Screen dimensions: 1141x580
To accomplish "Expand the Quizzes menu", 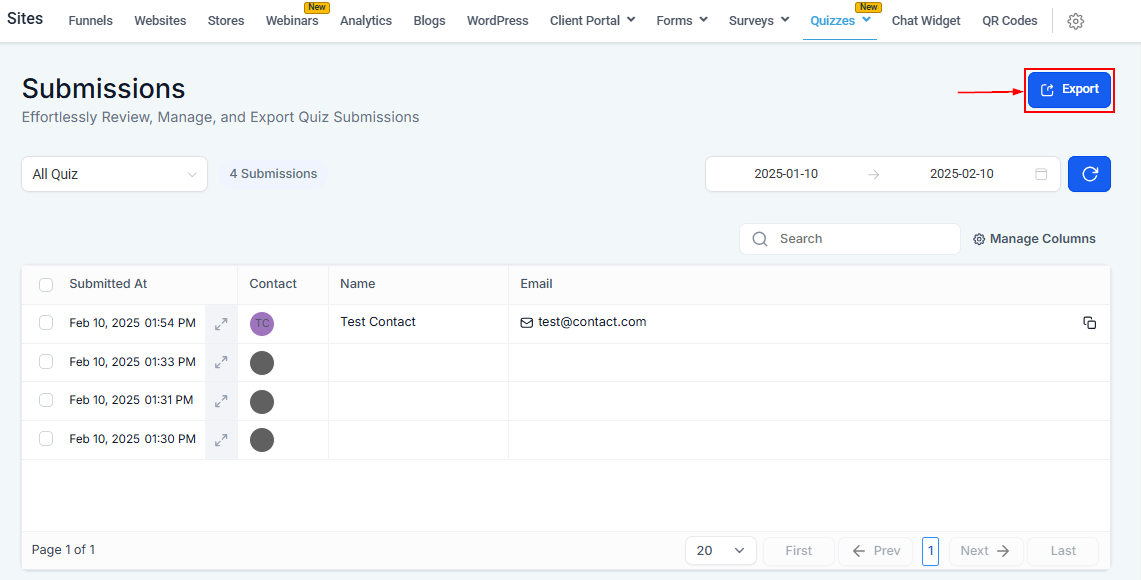I will click(840, 20).
